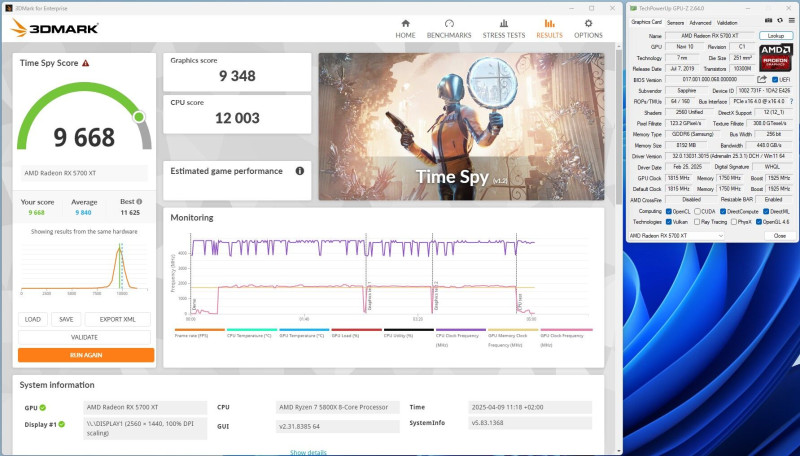Go to STRESS TESTS section

(504, 29)
